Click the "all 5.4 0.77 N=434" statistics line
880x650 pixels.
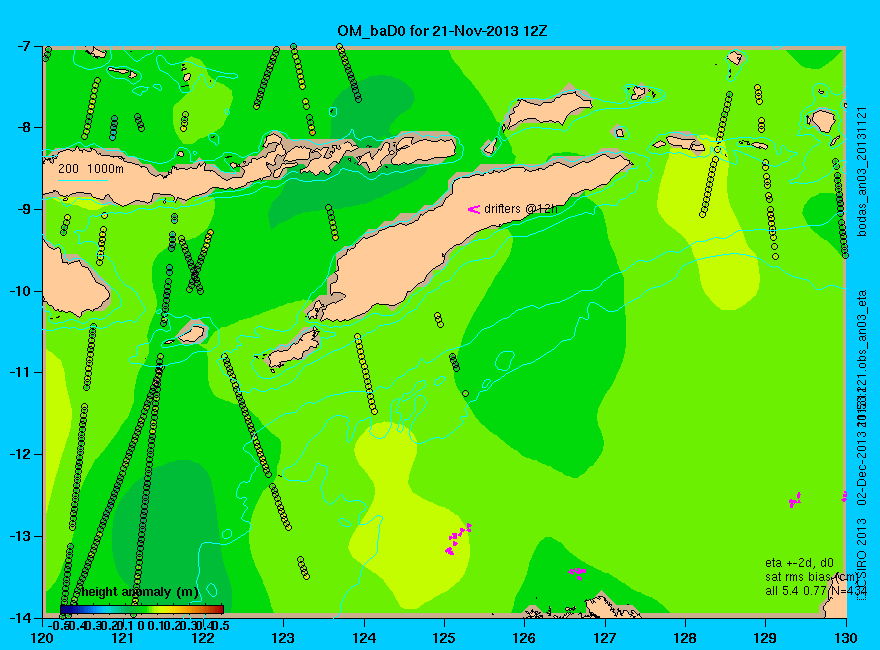[x=816, y=591]
